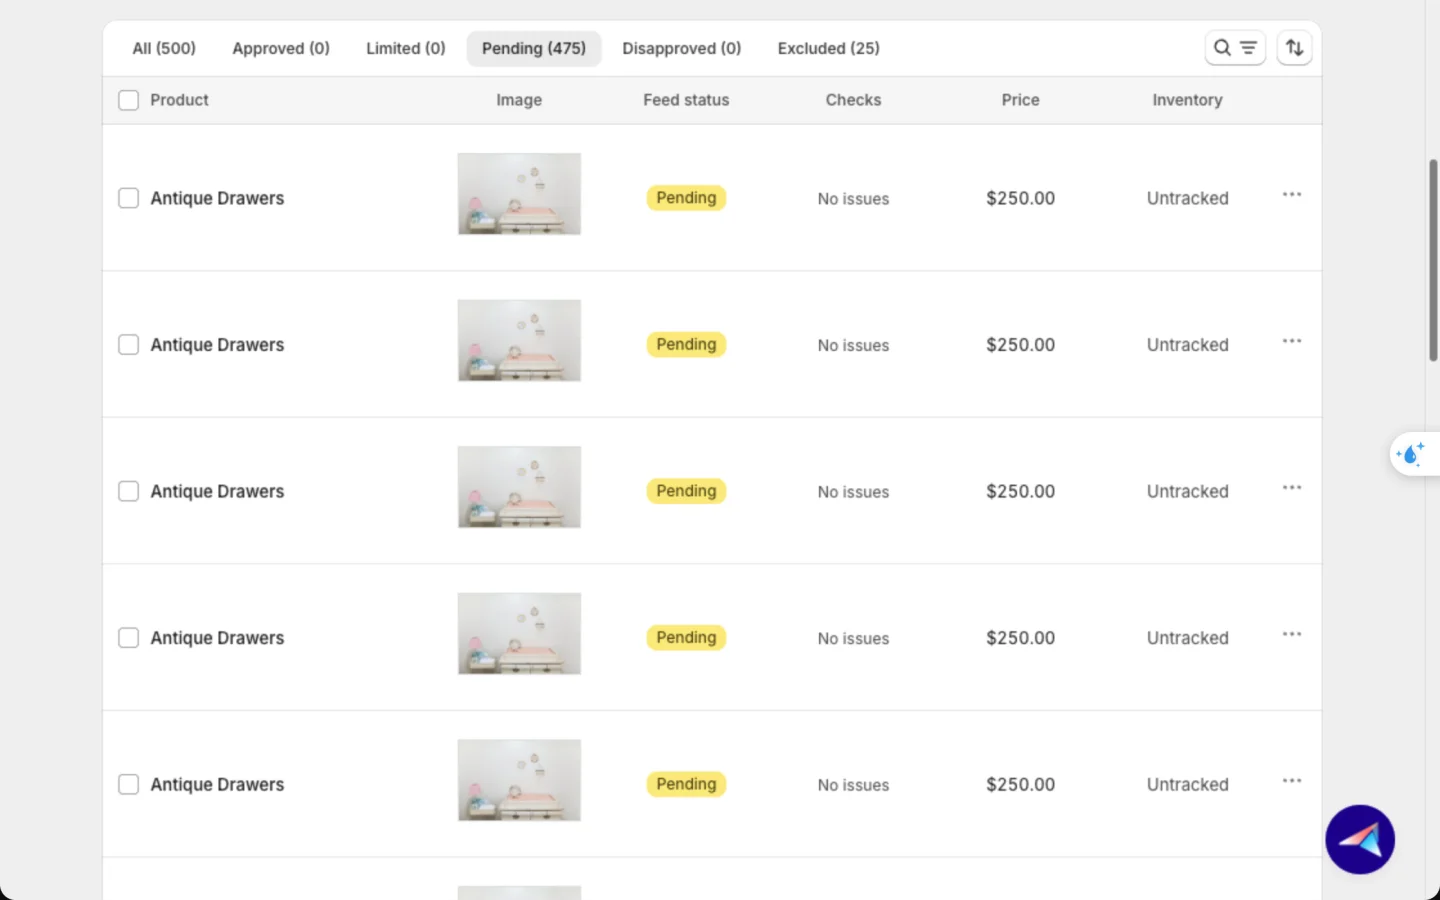The width and height of the screenshot is (1440, 900).
Task: Check the third Antique Drawers row checkbox
Action: (x=129, y=491)
